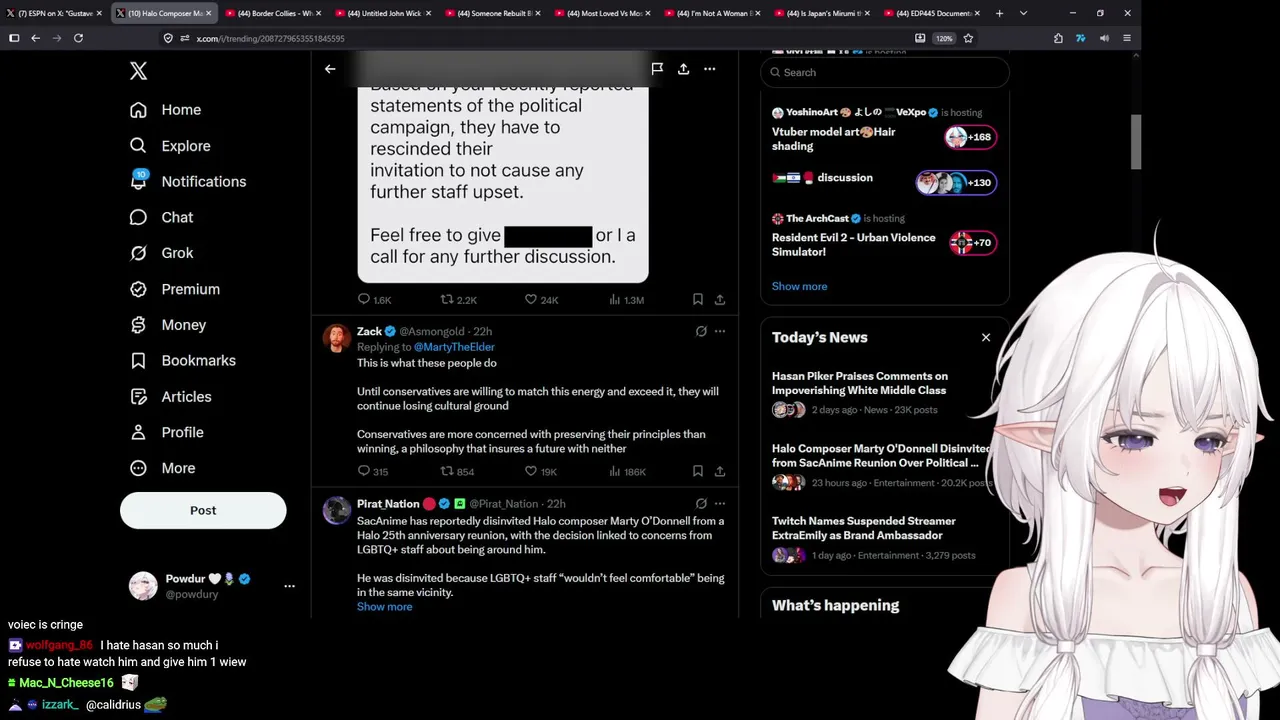Open the three-dot menu on Pirat_Nation's post

tap(720, 503)
